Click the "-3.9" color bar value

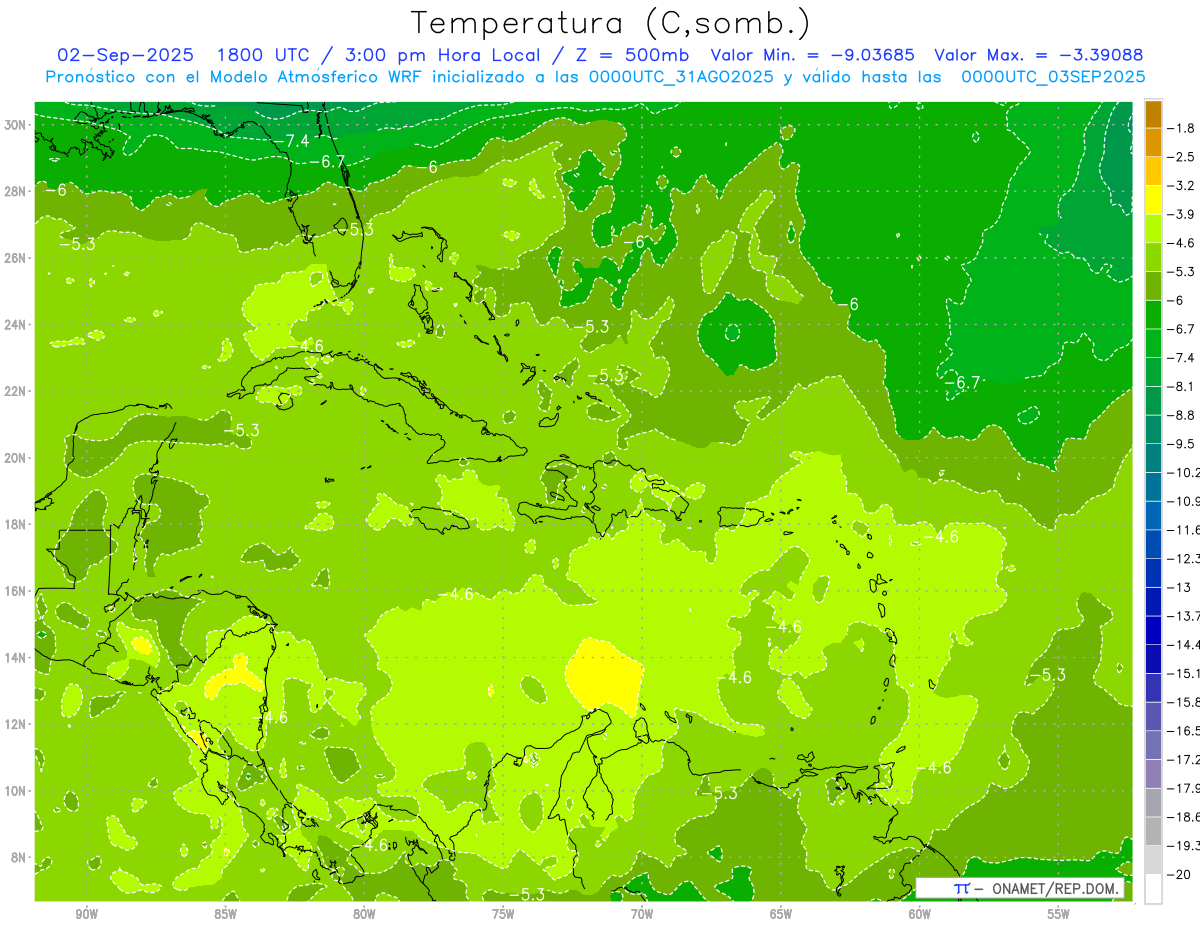point(1181,214)
